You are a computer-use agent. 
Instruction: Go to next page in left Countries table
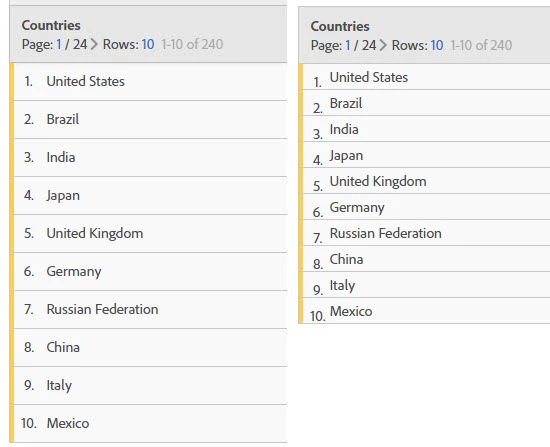coord(94,44)
